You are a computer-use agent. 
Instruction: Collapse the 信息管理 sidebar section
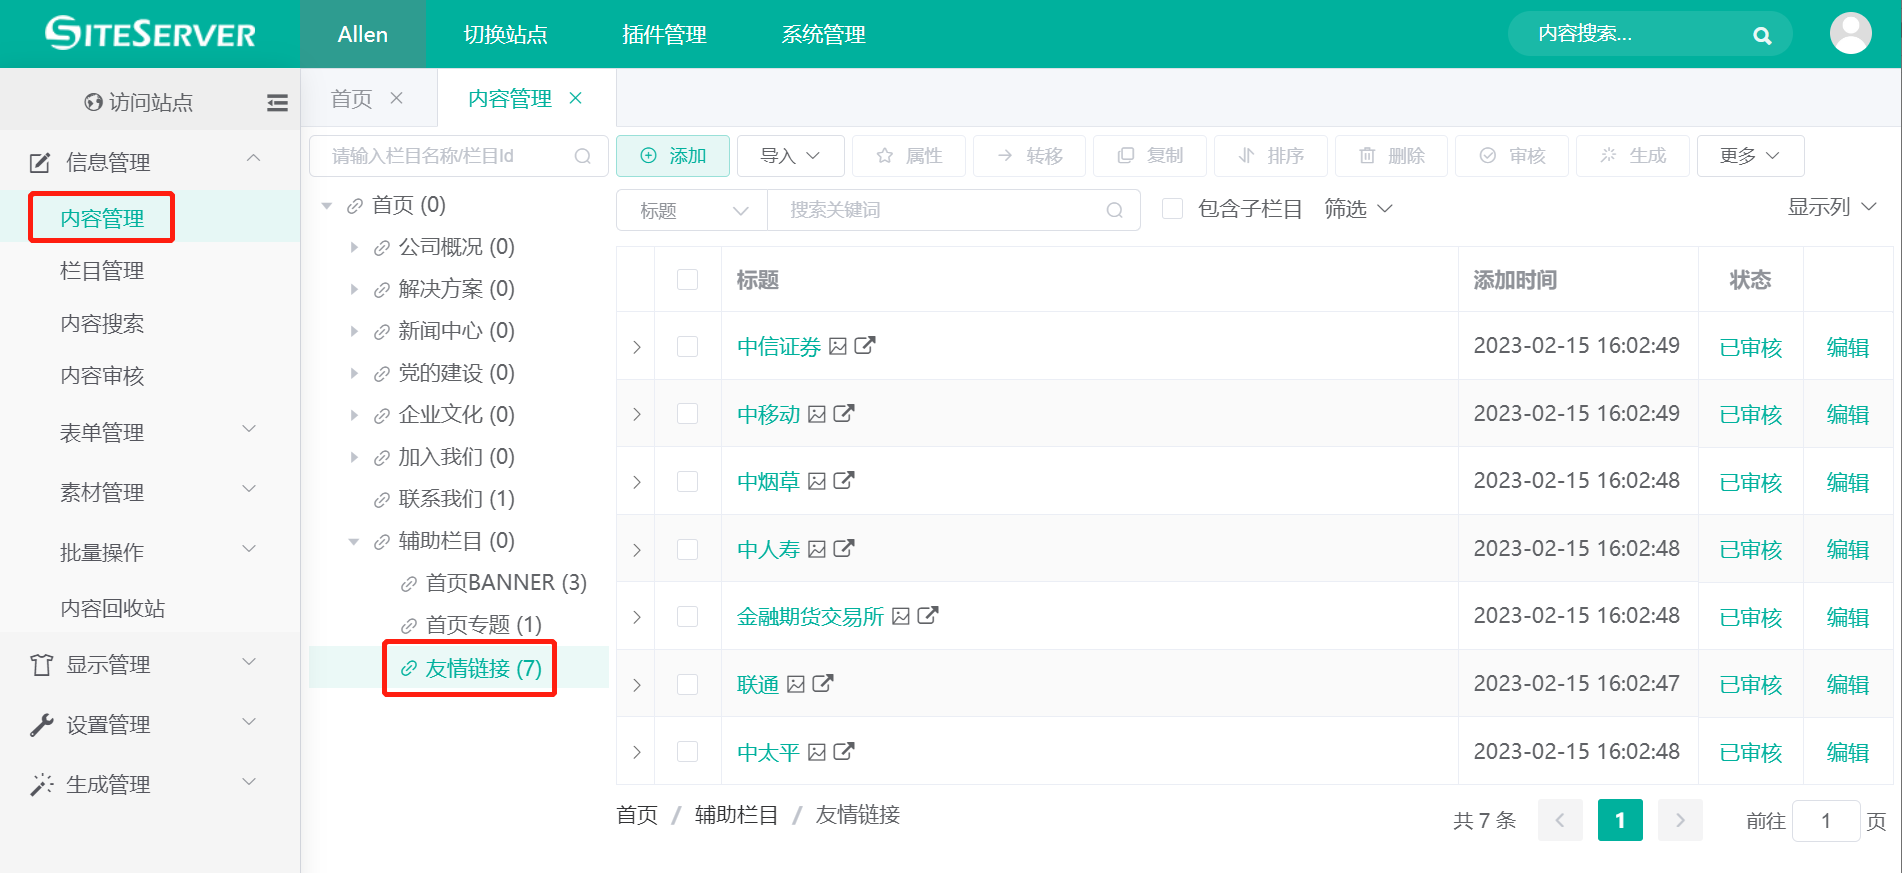click(253, 158)
